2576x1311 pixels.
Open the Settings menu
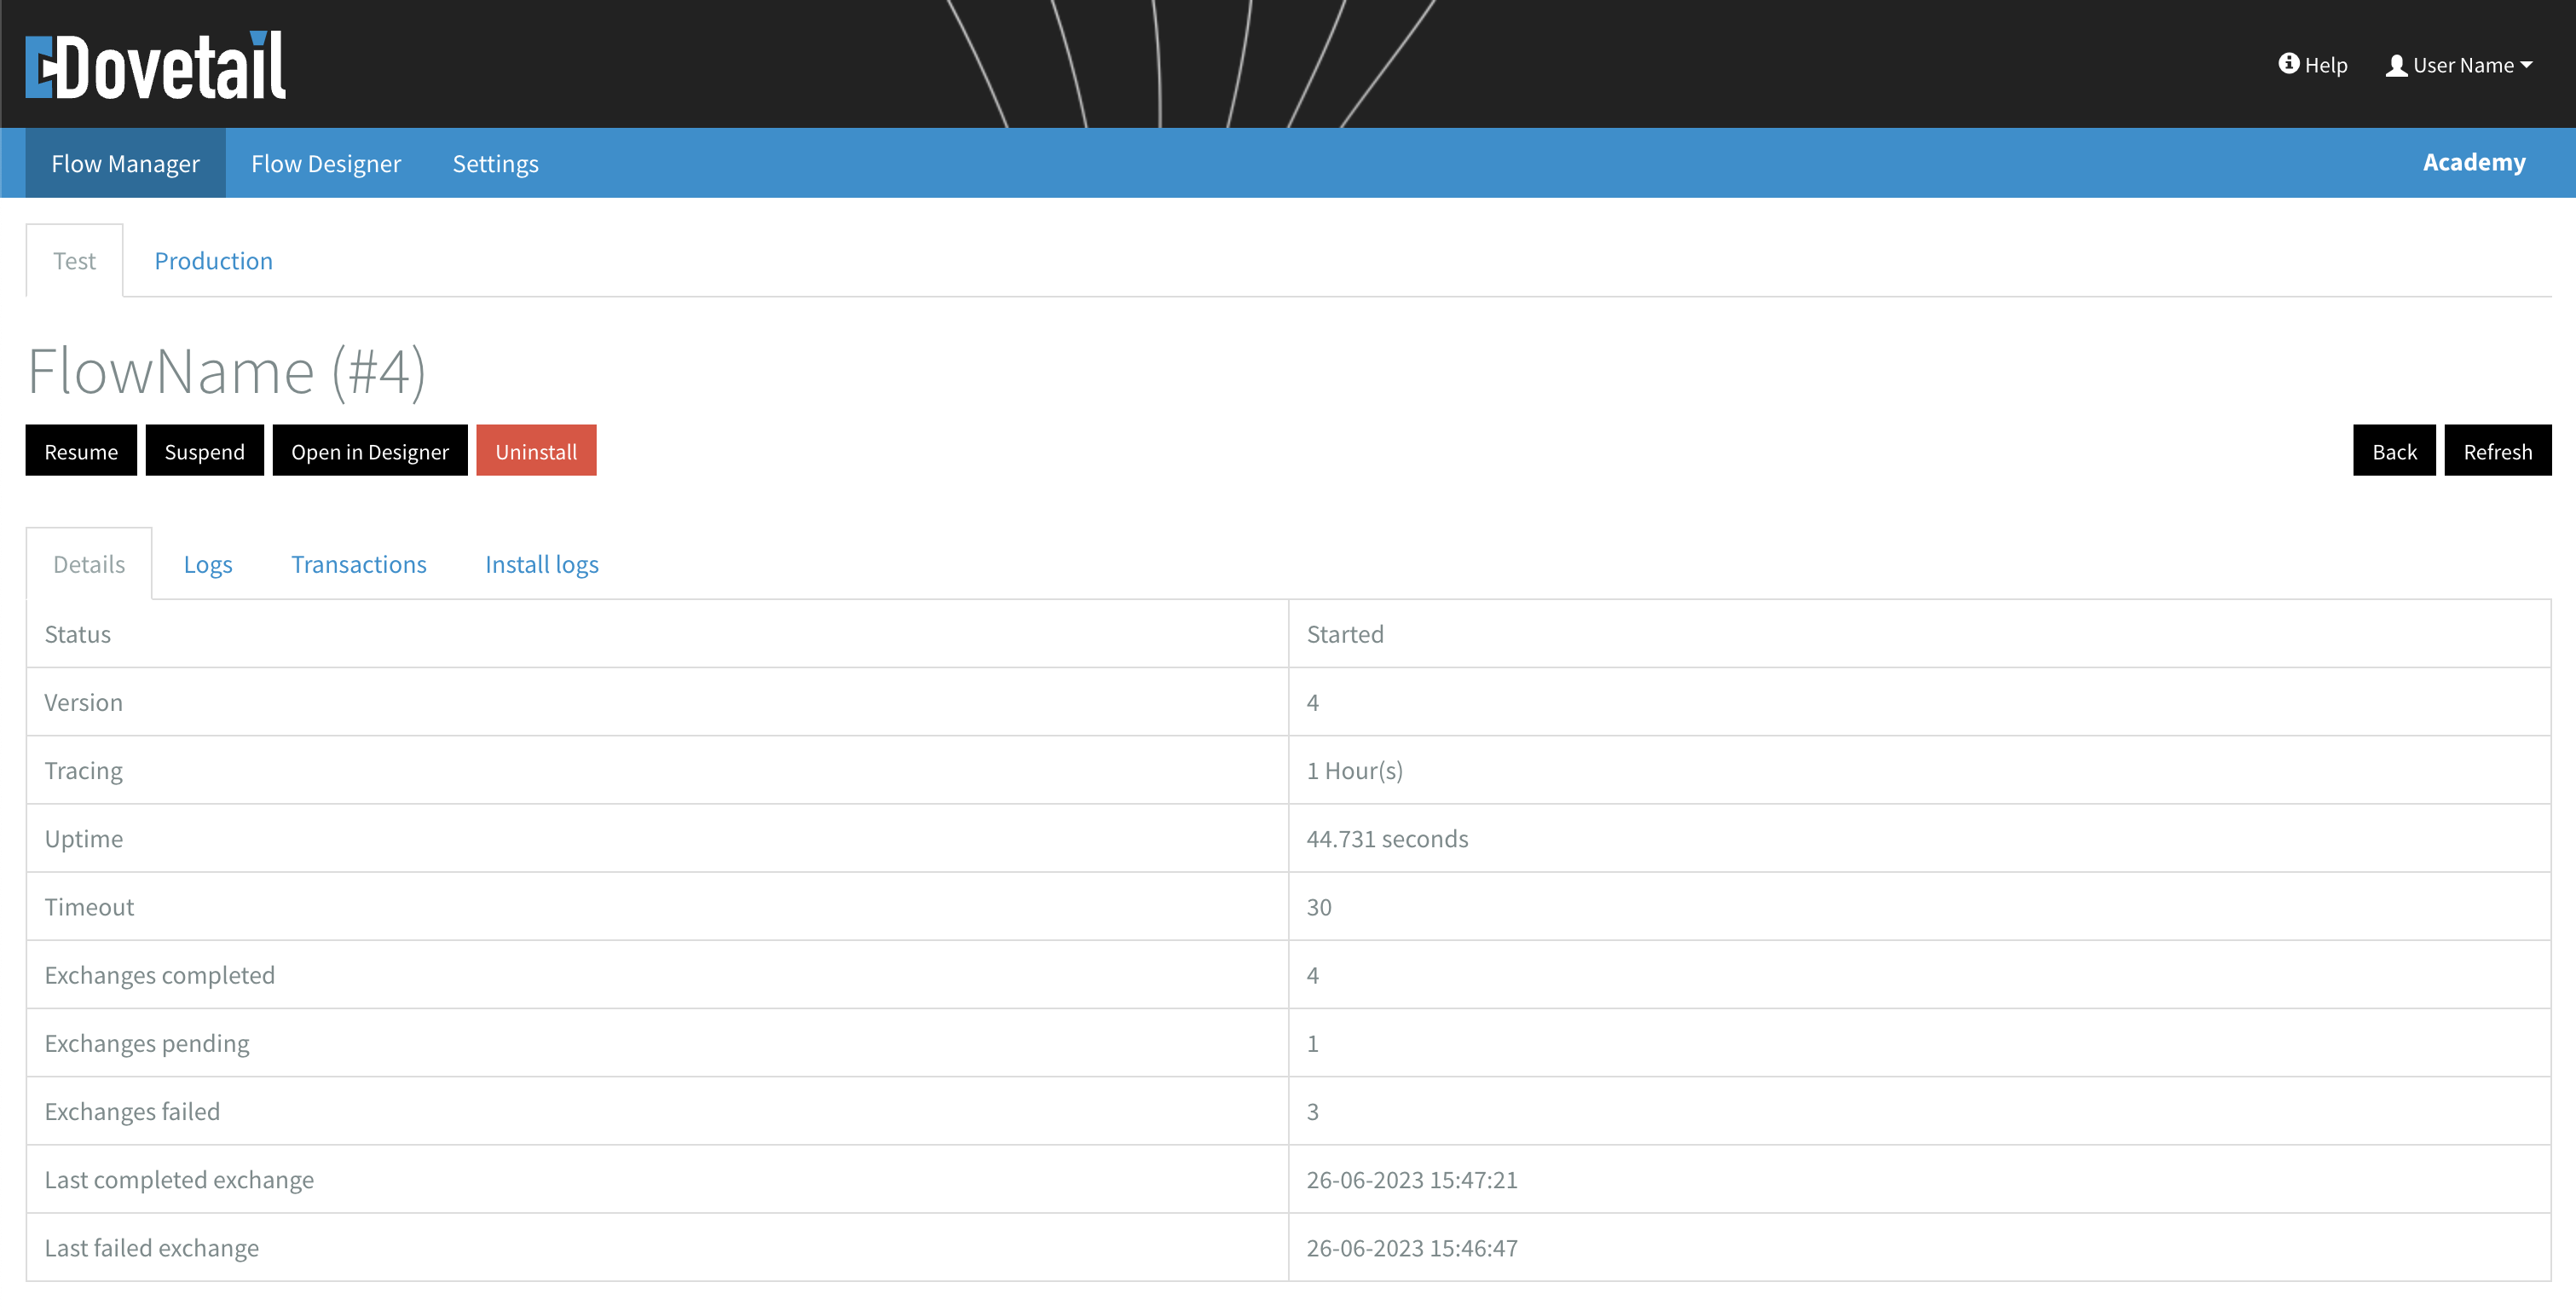pos(494,162)
